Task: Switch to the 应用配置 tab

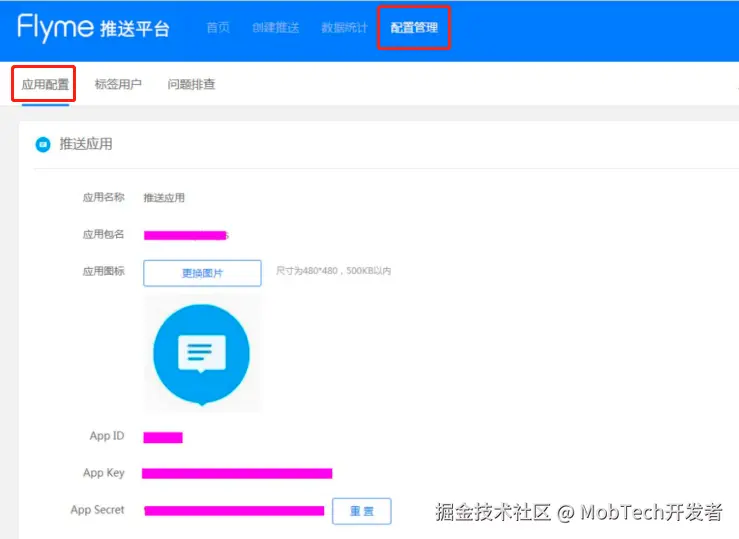Action: (45, 84)
